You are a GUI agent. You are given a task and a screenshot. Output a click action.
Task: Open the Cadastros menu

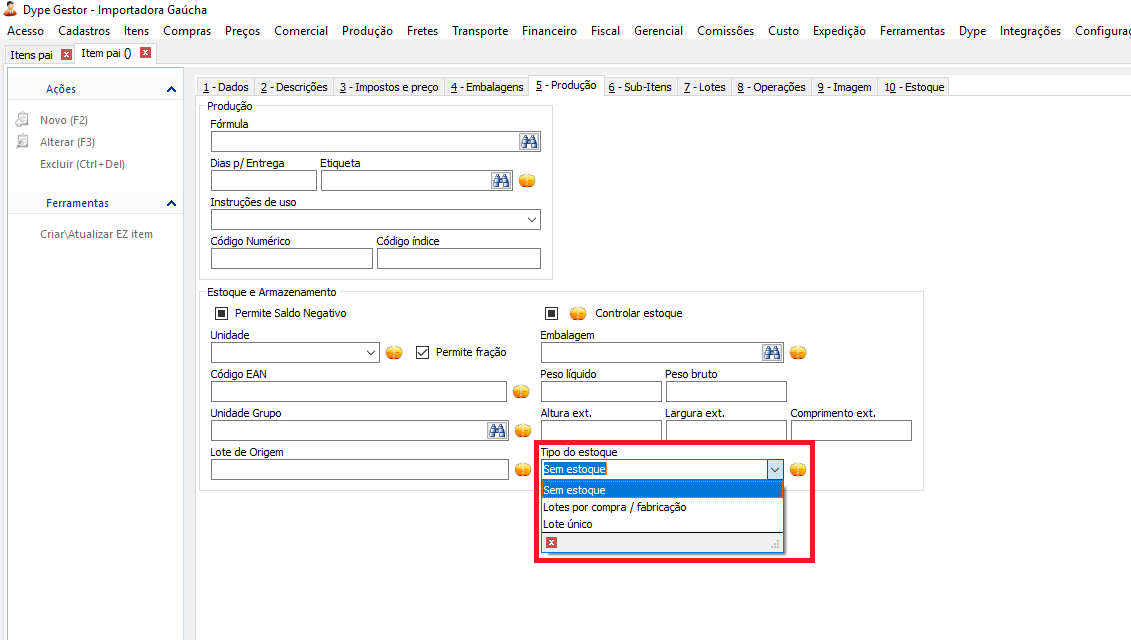point(84,31)
